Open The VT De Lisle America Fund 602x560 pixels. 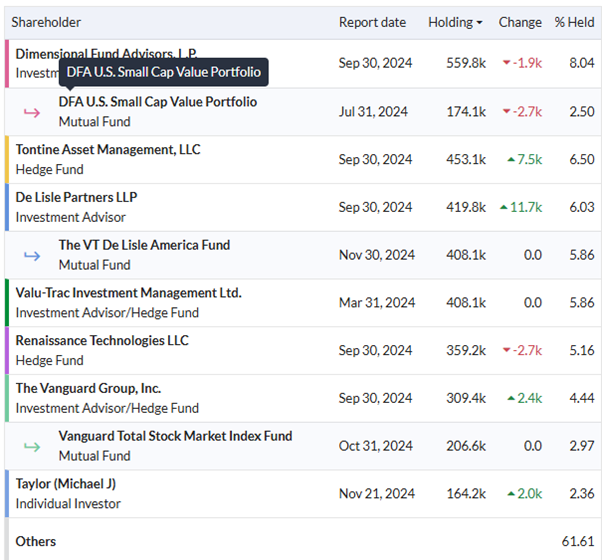pos(144,245)
